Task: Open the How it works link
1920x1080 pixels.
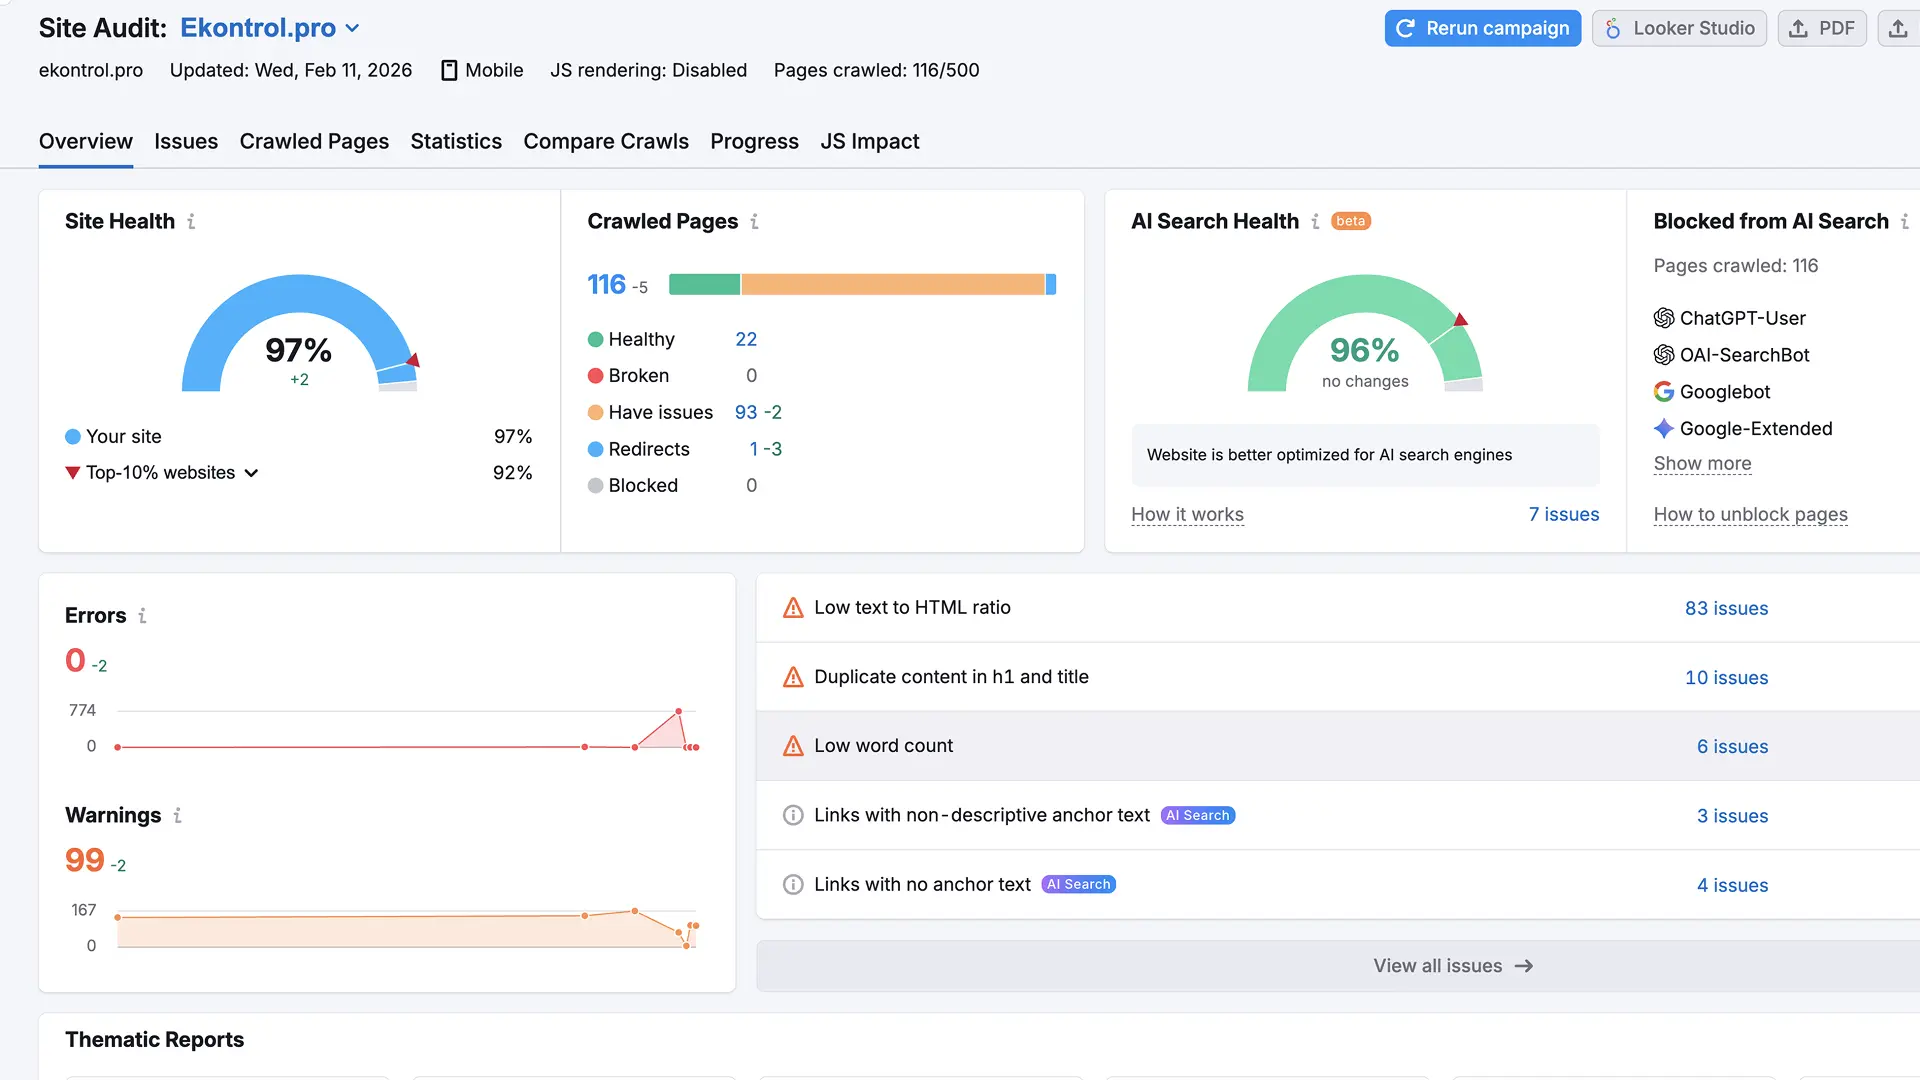Action: [x=1187, y=514]
